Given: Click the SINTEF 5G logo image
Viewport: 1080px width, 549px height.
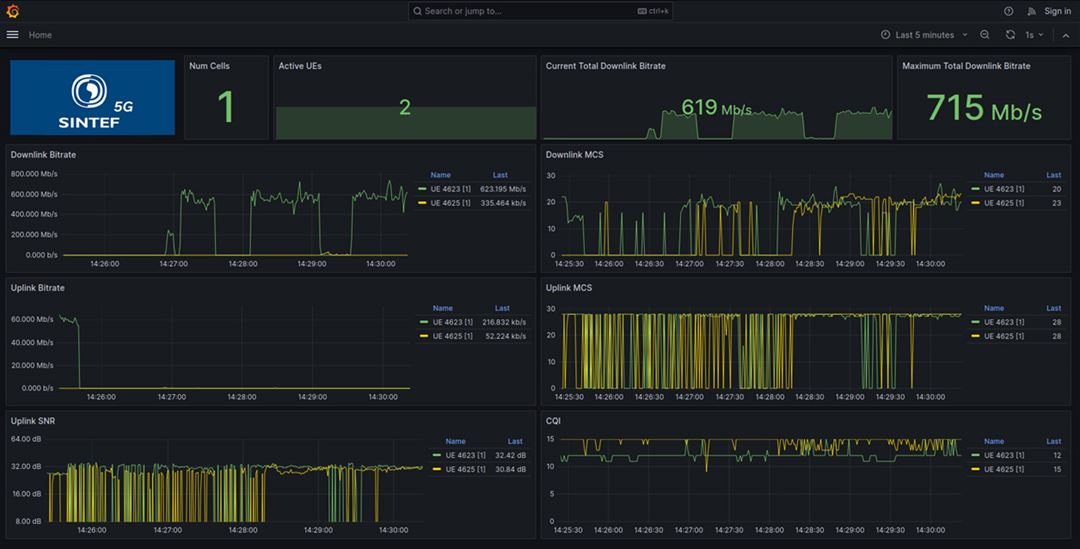Looking at the screenshot, I should coord(92,97).
